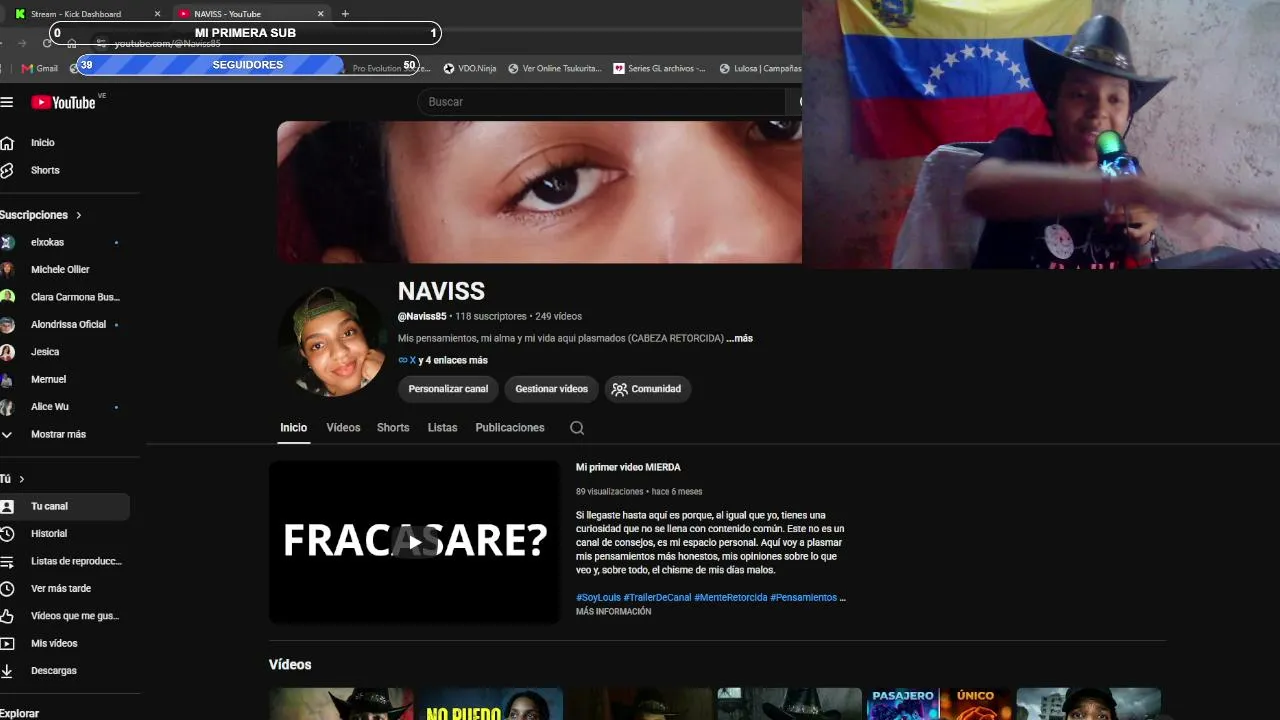Switch to the Listas tab
The height and width of the screenshot is (720, 1280).
pos(442,428)
